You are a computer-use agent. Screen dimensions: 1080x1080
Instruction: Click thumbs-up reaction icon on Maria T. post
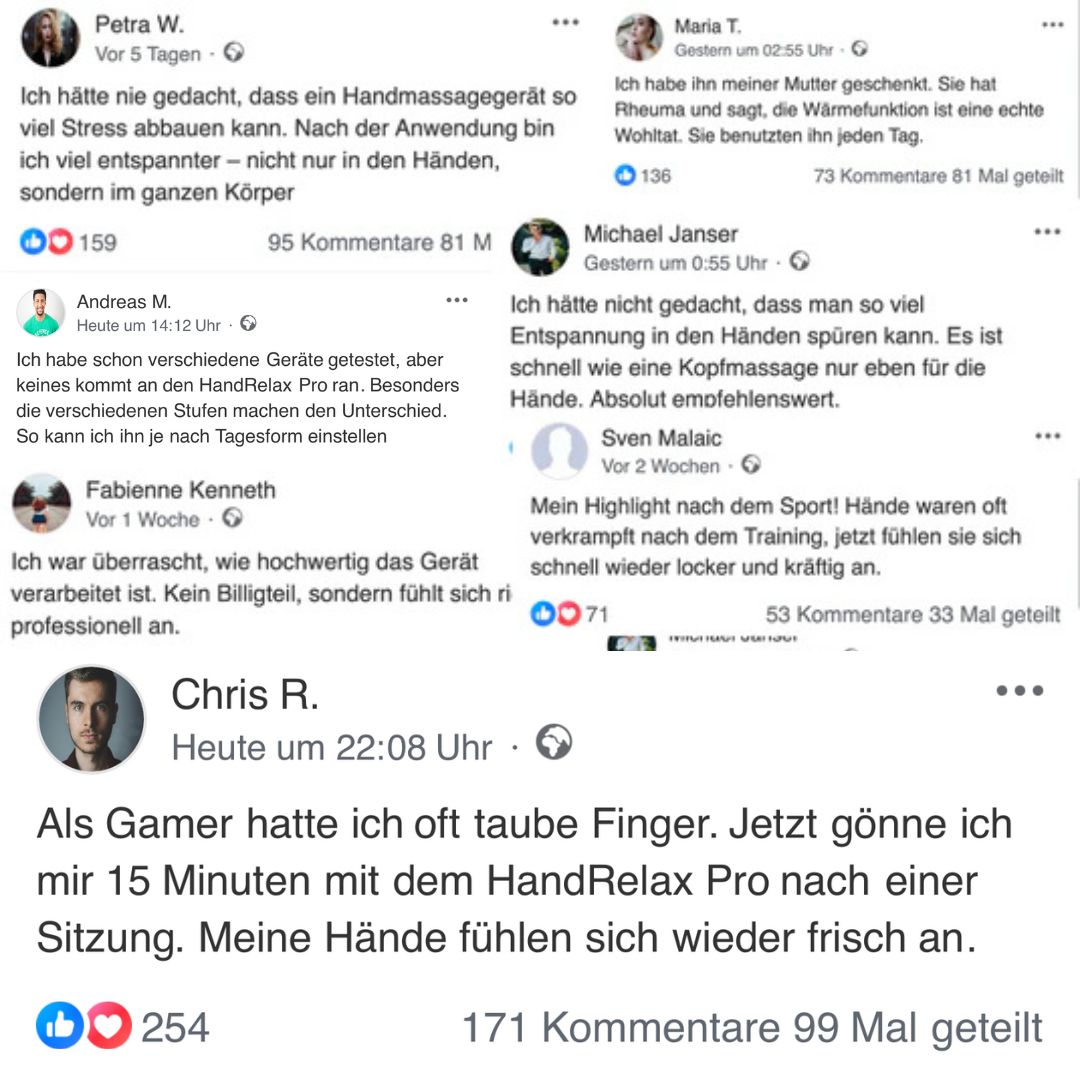(625, 175)
